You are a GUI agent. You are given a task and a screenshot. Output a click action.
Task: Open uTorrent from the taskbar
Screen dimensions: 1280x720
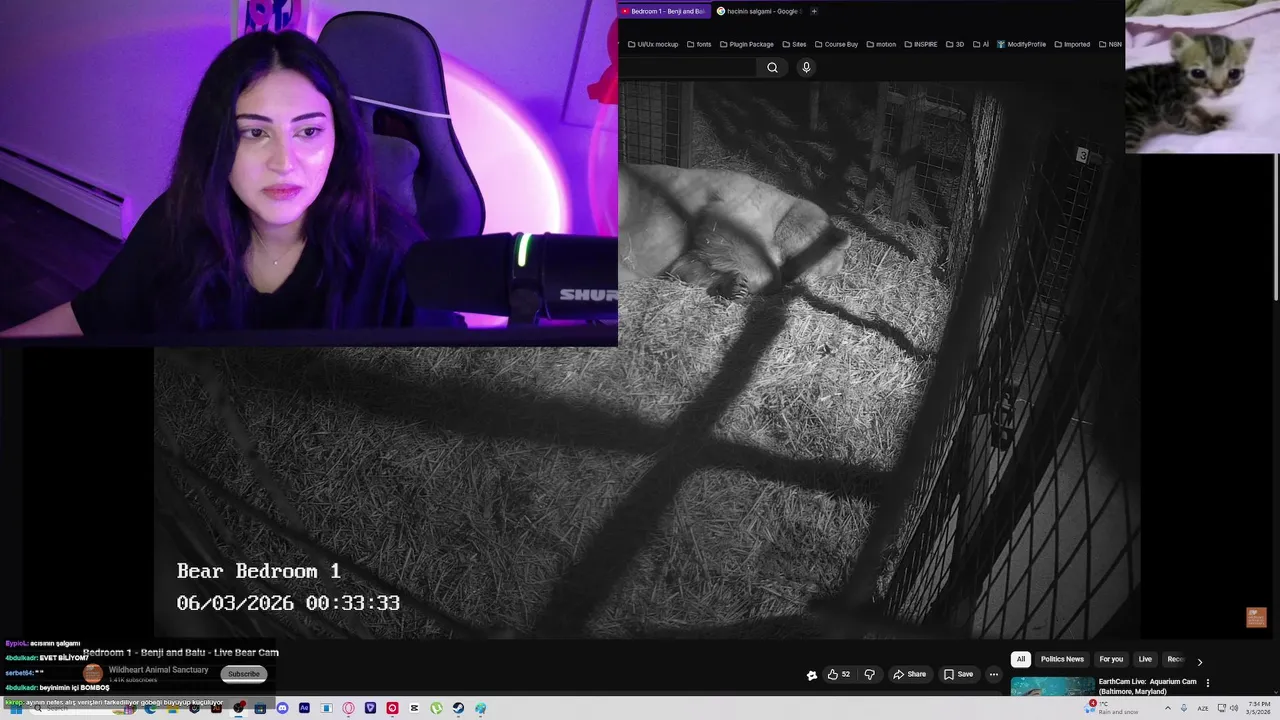tap(436, 708)
